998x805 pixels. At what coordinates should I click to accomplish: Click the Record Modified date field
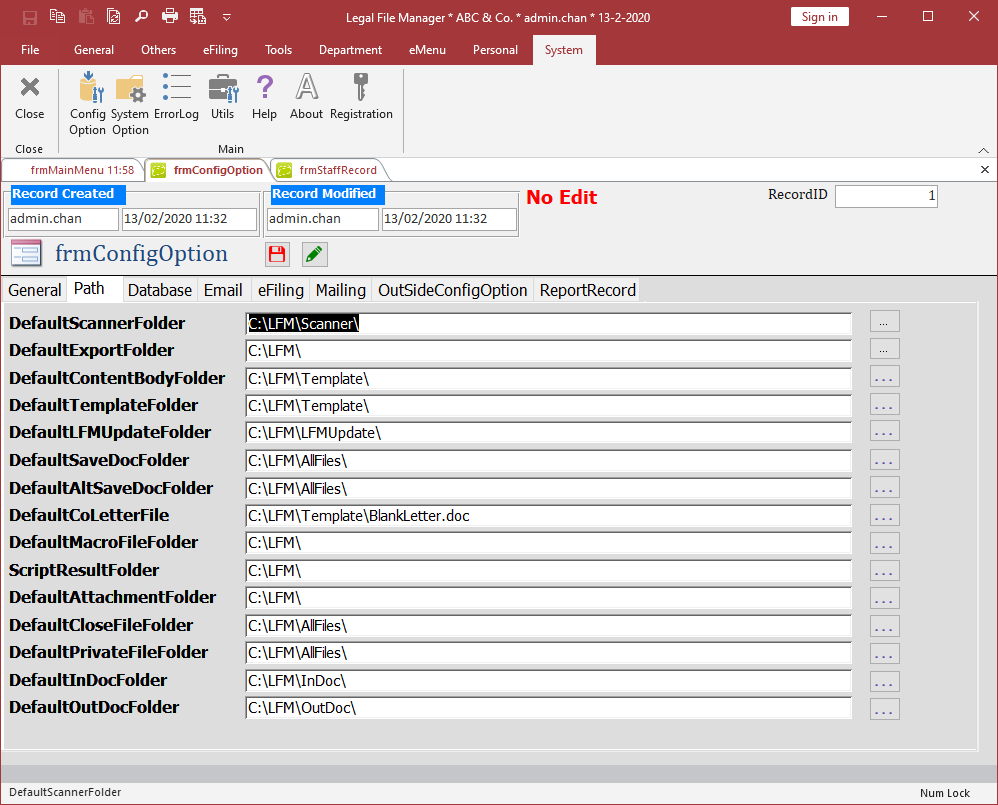pyautogui.click(x=449, y=219)
